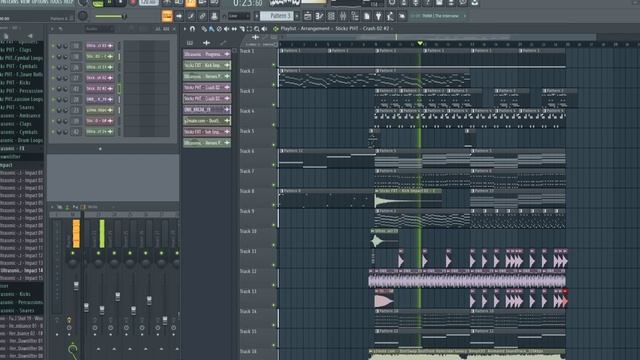This screenshot has height=360, width=640.
Task: Select the playlist Playback speaker tool
Action: click(x=264, y=29)
